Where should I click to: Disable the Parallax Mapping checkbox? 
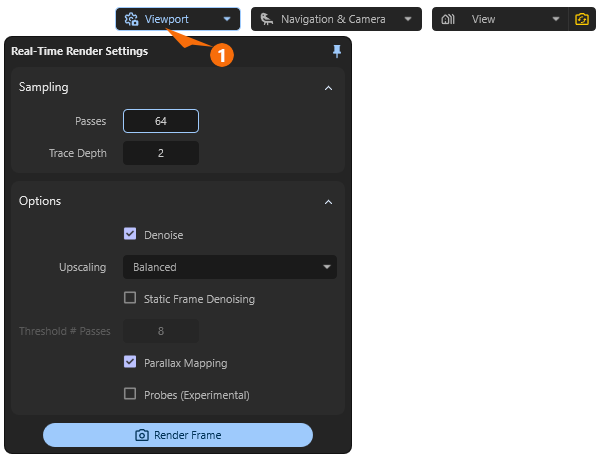130,361
